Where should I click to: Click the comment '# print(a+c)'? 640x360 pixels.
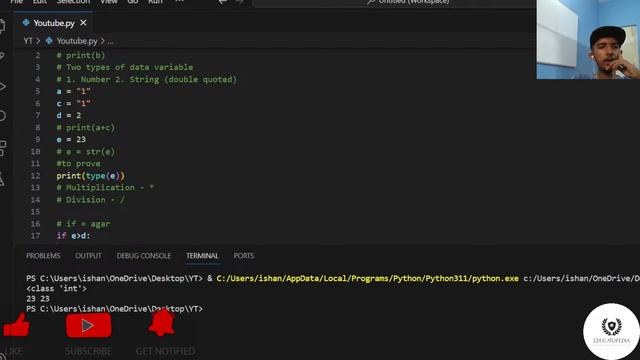(x=86, y=128)
